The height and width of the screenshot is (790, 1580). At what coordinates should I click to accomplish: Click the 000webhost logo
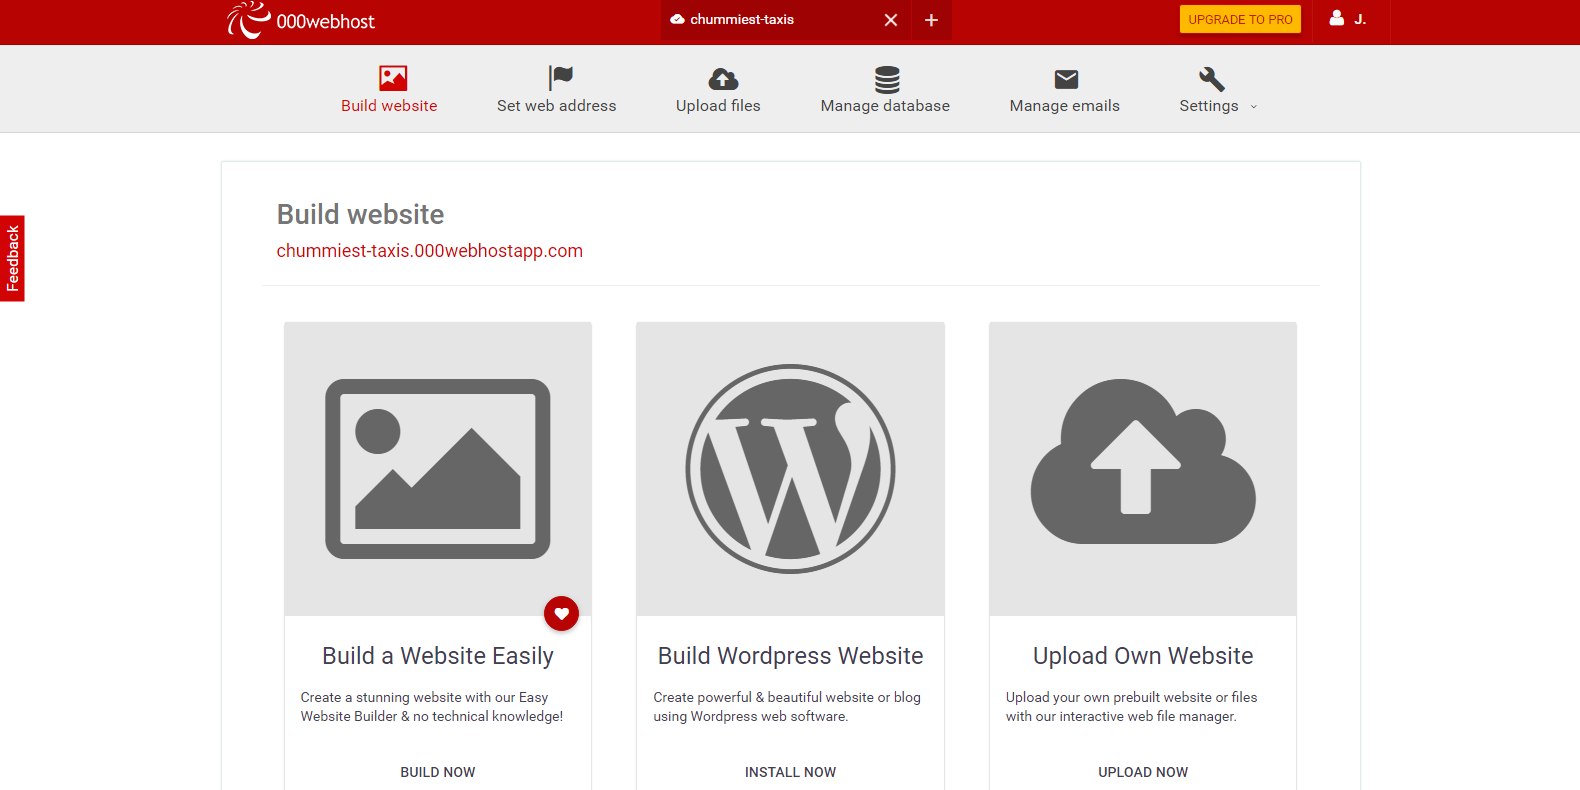(301, 21)
